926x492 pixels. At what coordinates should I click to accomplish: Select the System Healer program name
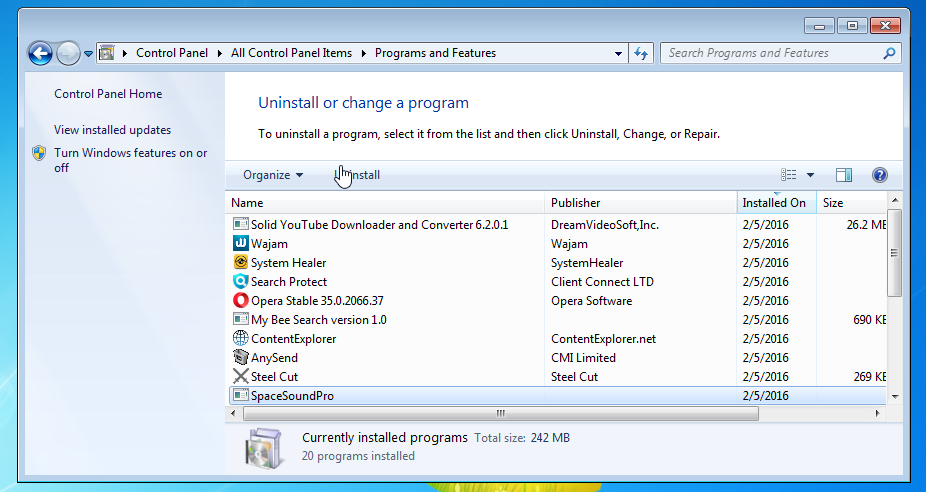[x=288, y=263]
